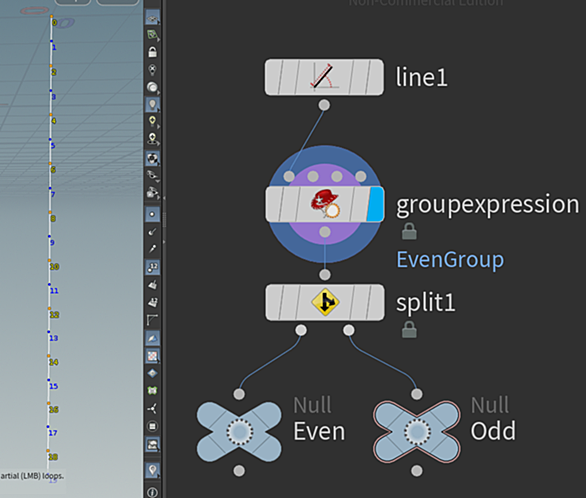
Task: Select the Even null node
Action: 239,432
